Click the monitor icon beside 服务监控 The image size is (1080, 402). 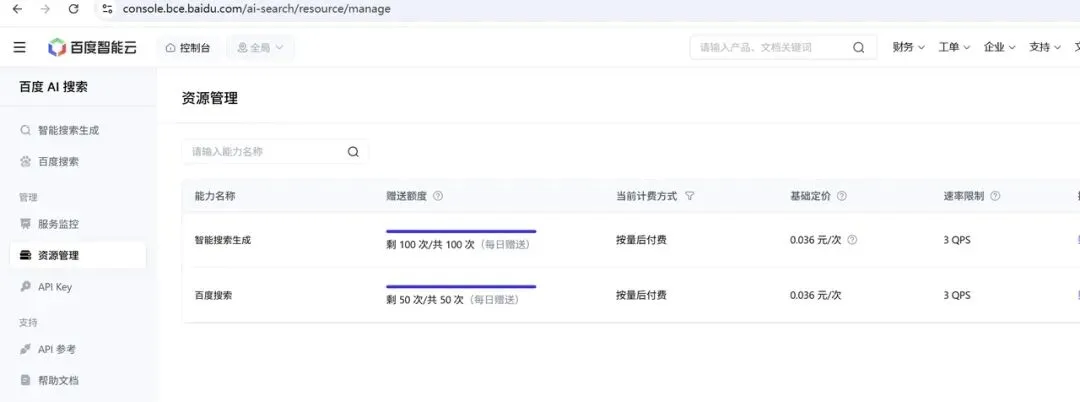click(x=25, y=224)
